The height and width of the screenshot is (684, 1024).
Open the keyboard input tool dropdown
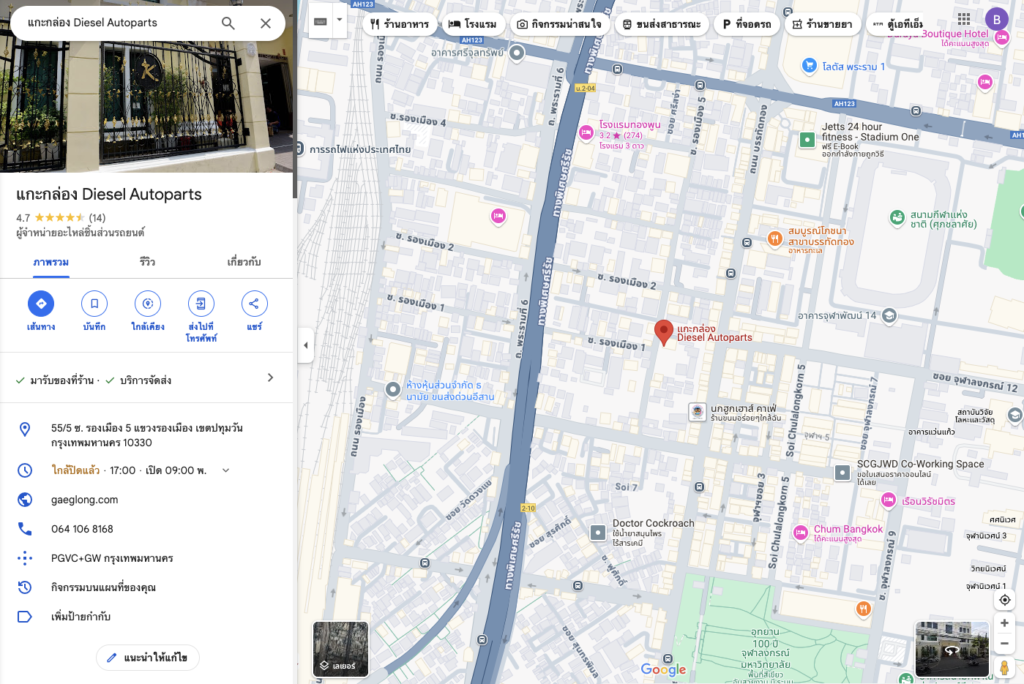pyautogui.click(x=339, y=20)
